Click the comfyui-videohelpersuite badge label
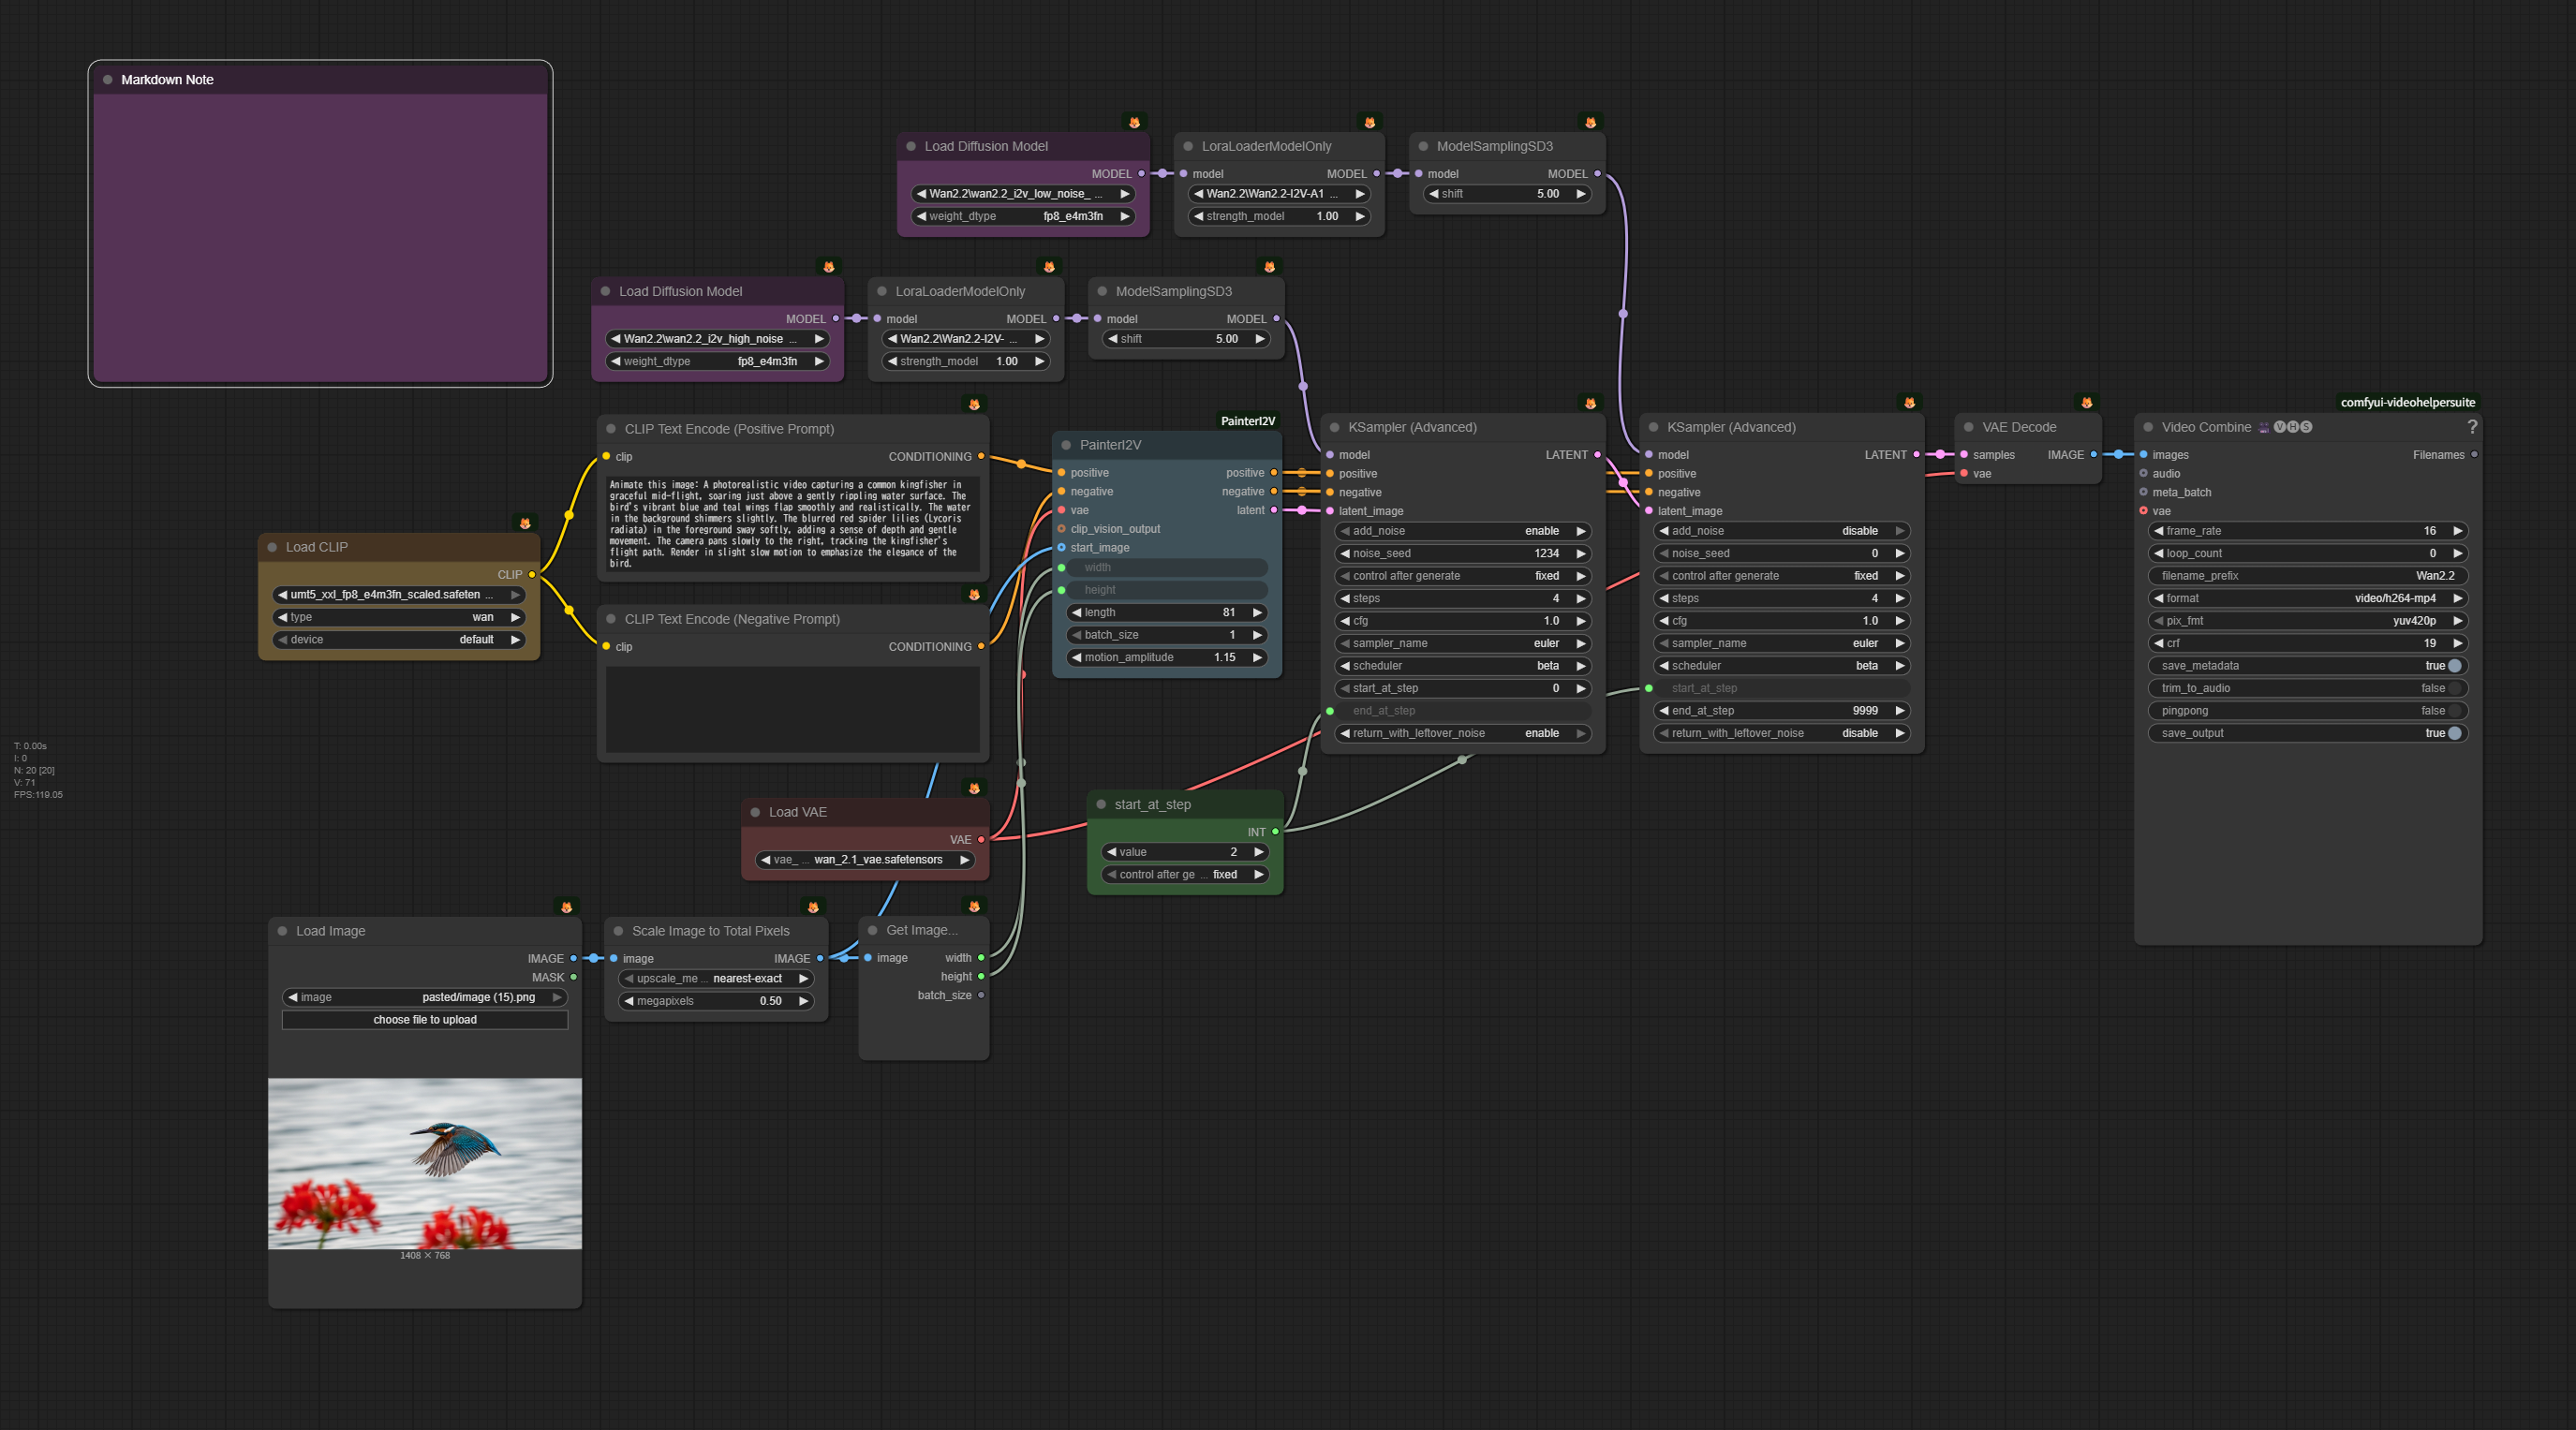This screenshot has width=2576, height=1430. [2407, 403]
